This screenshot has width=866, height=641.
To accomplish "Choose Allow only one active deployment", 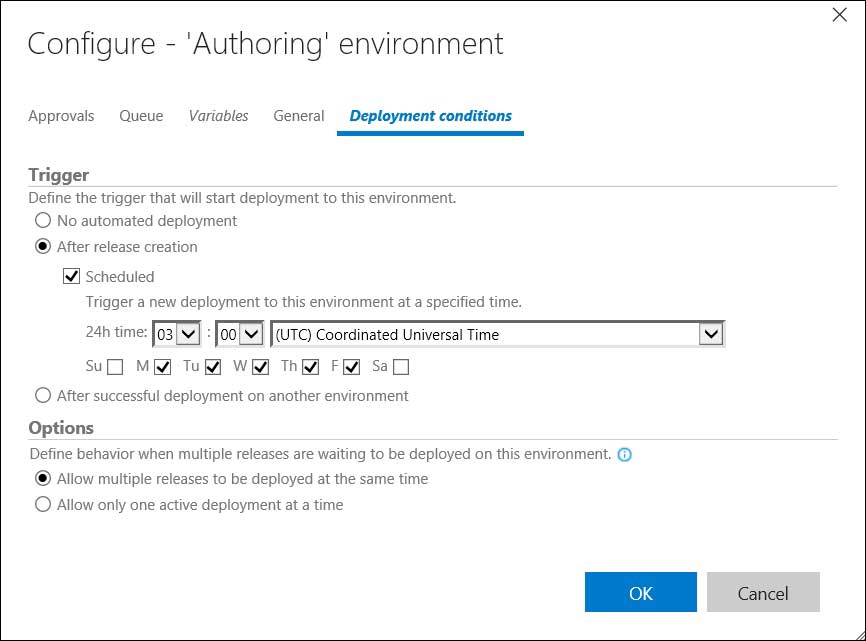I will [43, 505].
